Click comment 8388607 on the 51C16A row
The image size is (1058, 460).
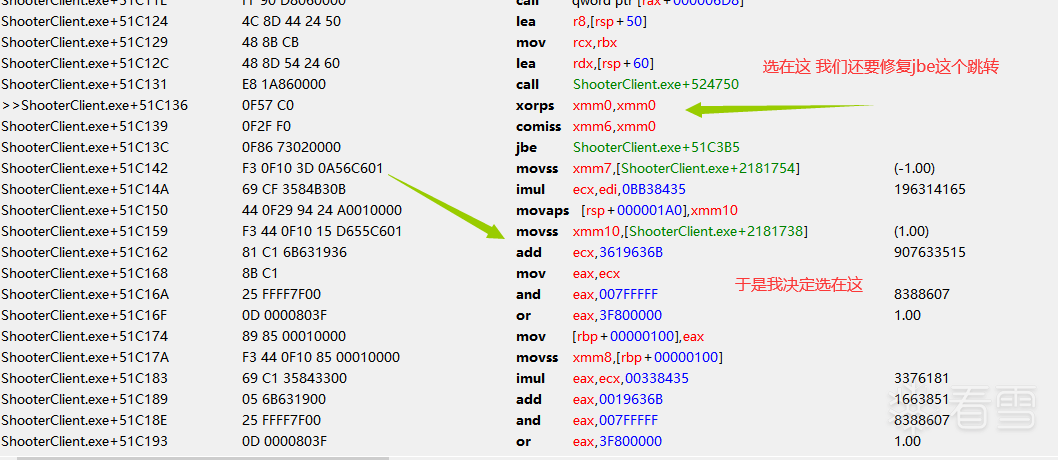click(922, 294)
